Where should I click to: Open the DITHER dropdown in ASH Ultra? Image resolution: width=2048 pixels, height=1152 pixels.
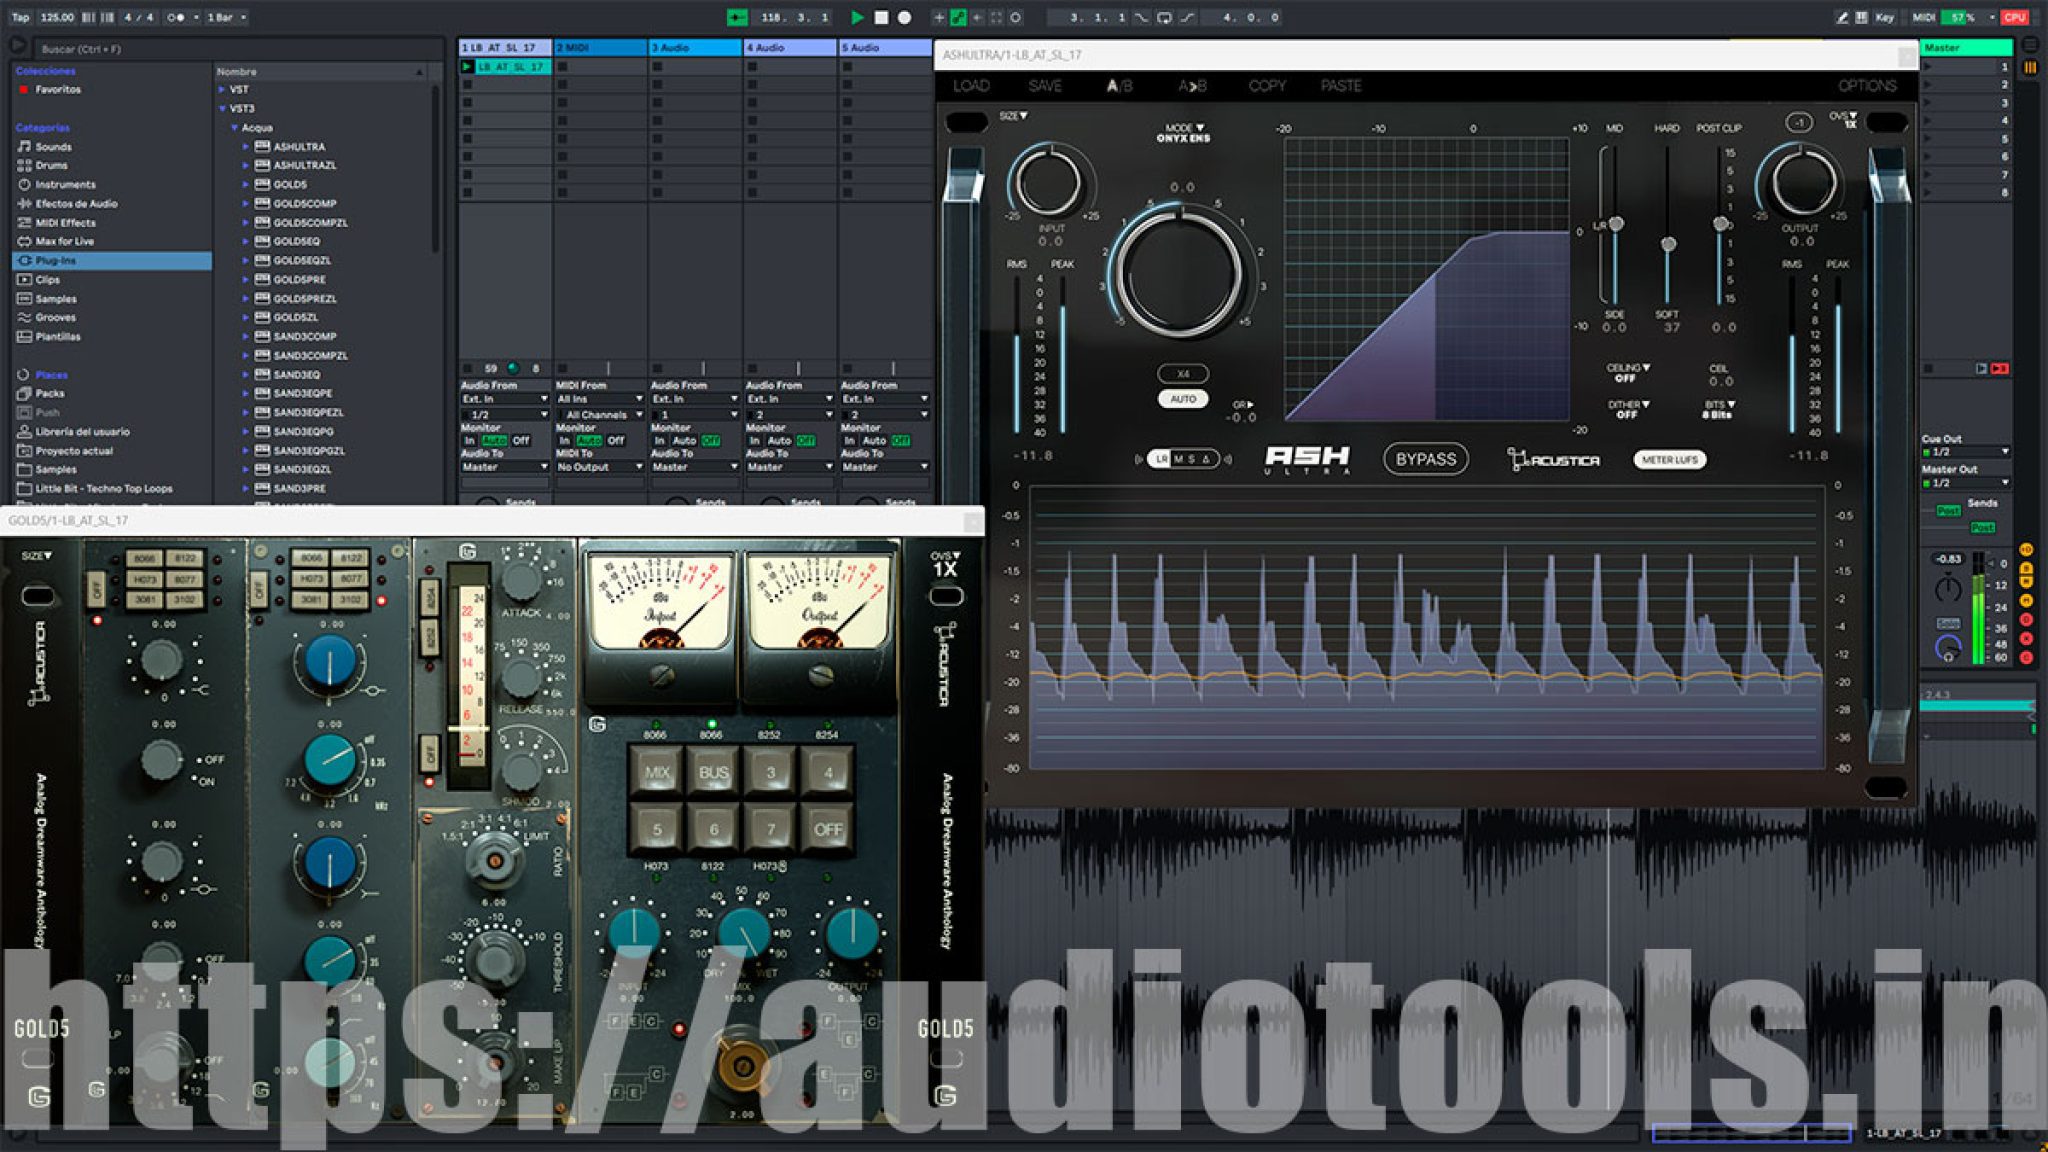point(1627,409)
